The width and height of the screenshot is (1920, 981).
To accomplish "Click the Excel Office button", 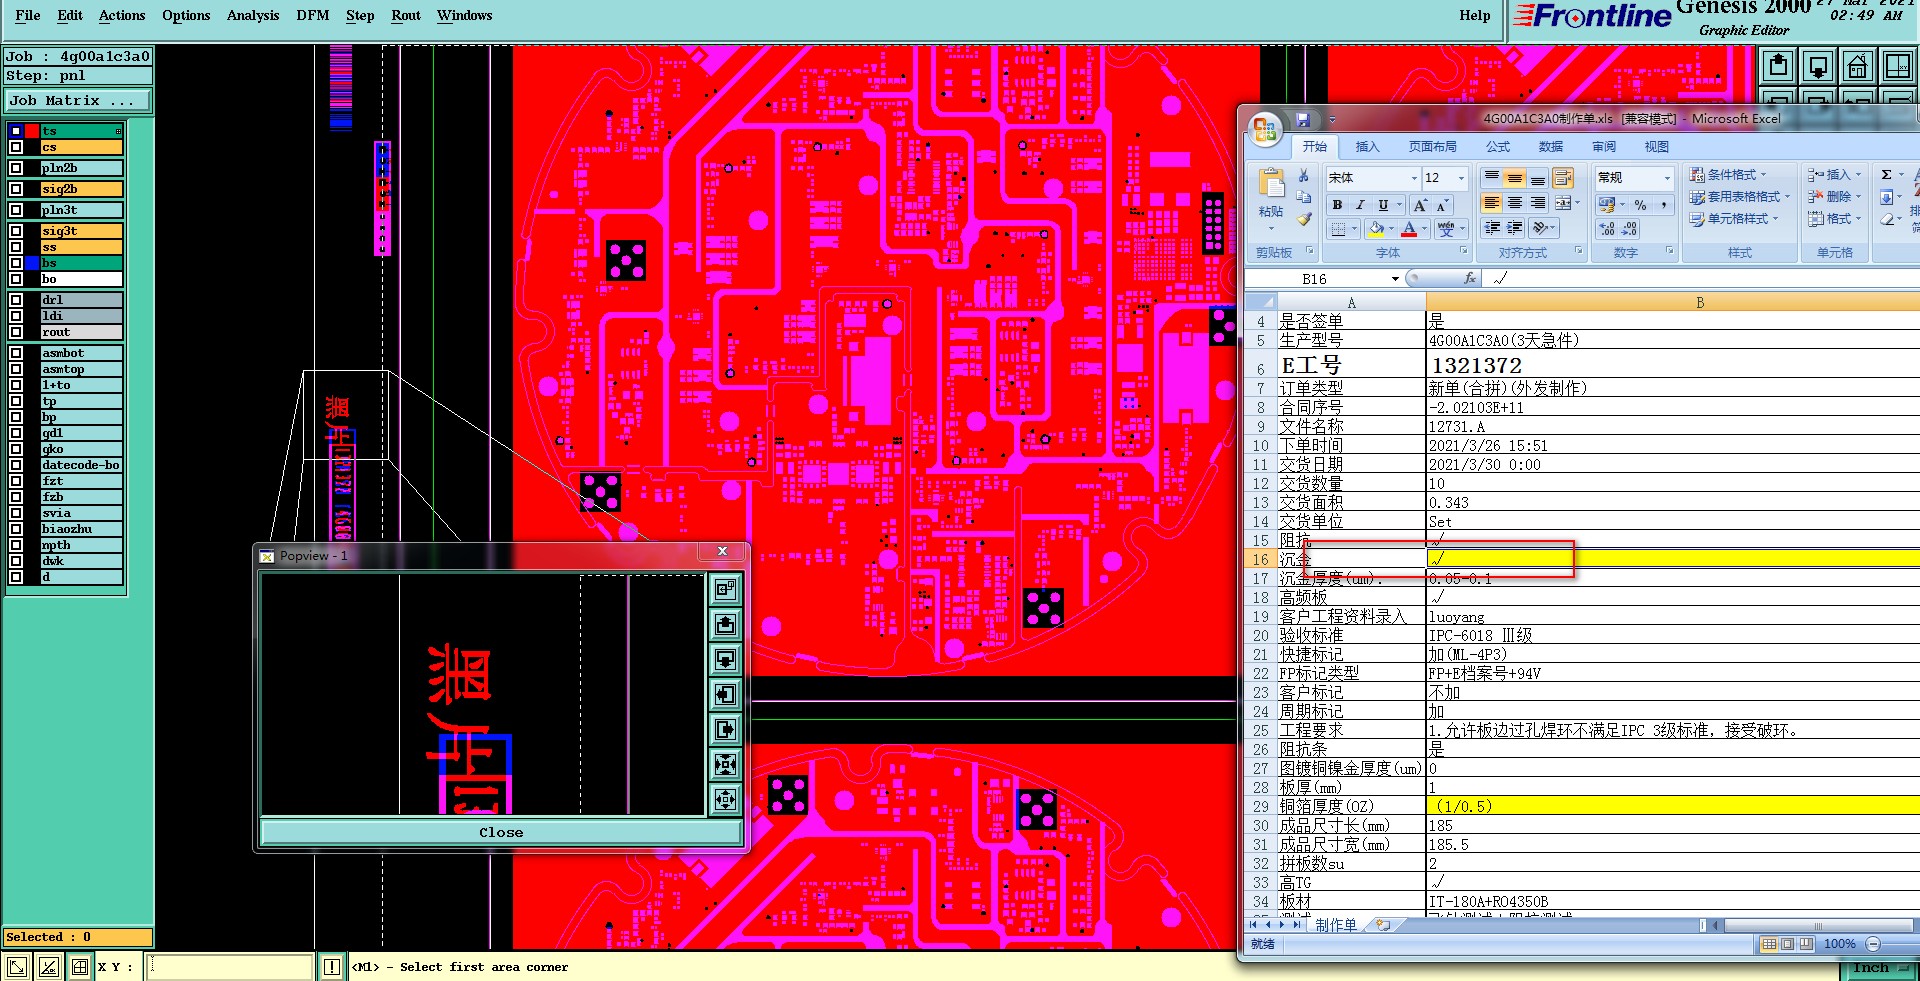I will (x=1265, y=129).
